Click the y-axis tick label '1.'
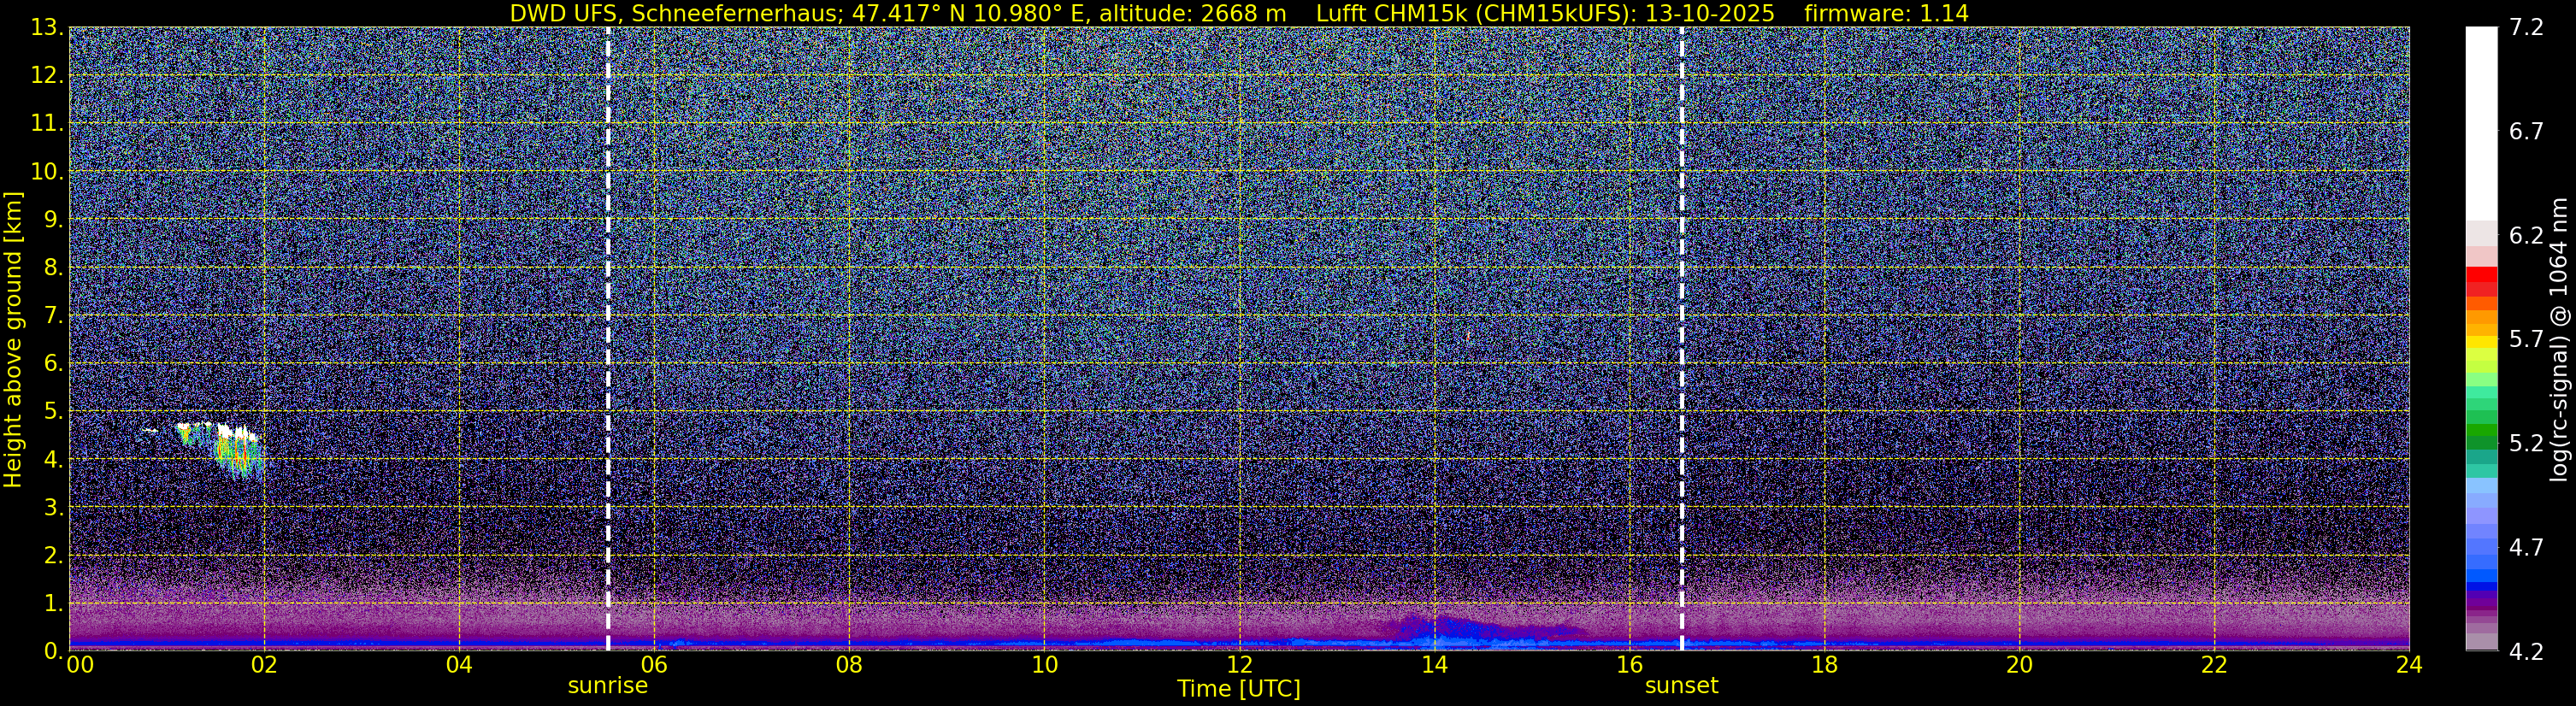This screenshot has width=2576, height=706. [x=53, y=604]
